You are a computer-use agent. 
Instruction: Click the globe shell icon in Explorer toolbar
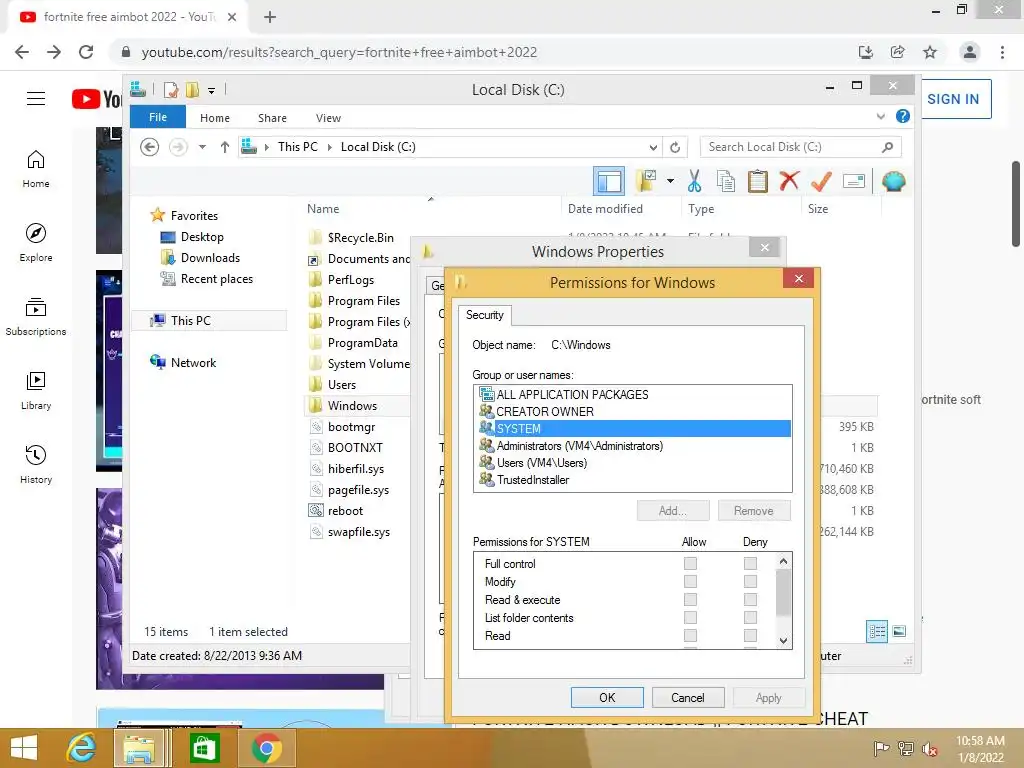893,181
